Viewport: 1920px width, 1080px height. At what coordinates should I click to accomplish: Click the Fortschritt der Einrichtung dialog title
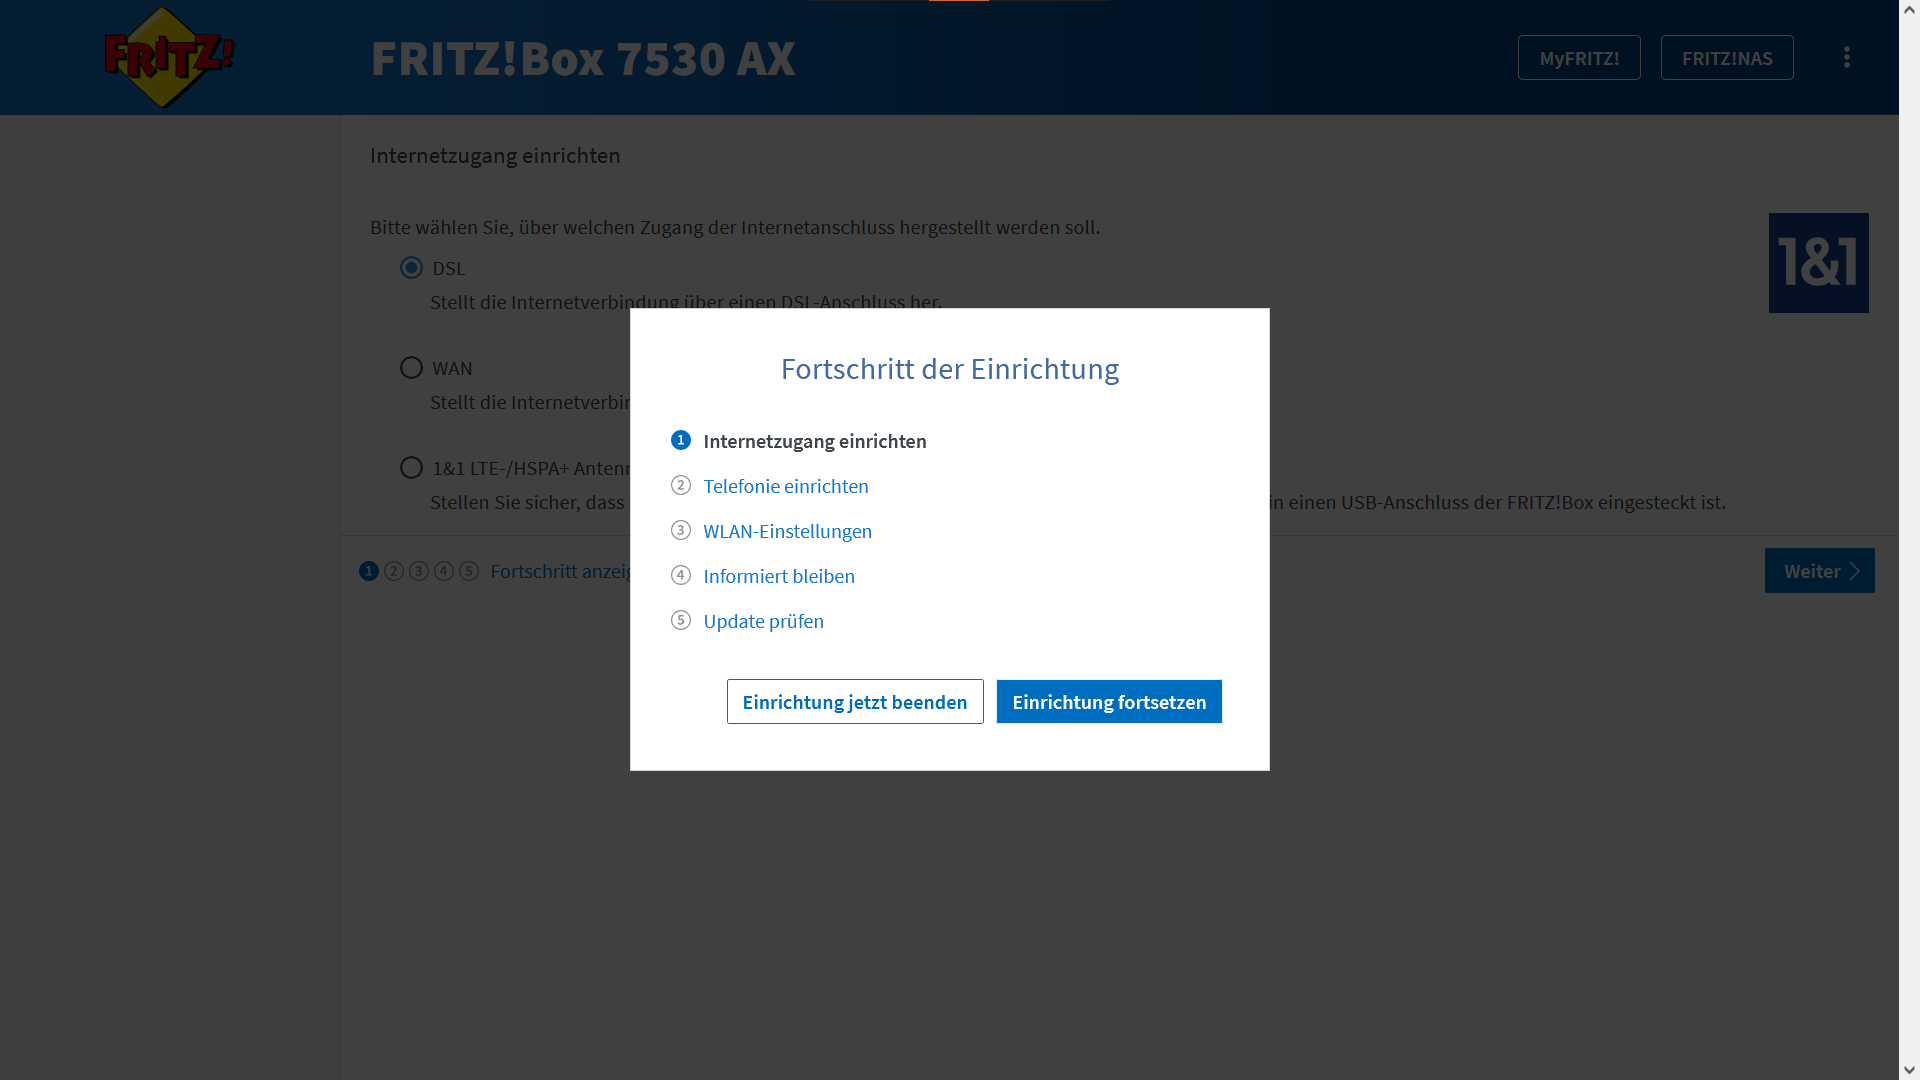pyautogui.click(x=950, y=369)
